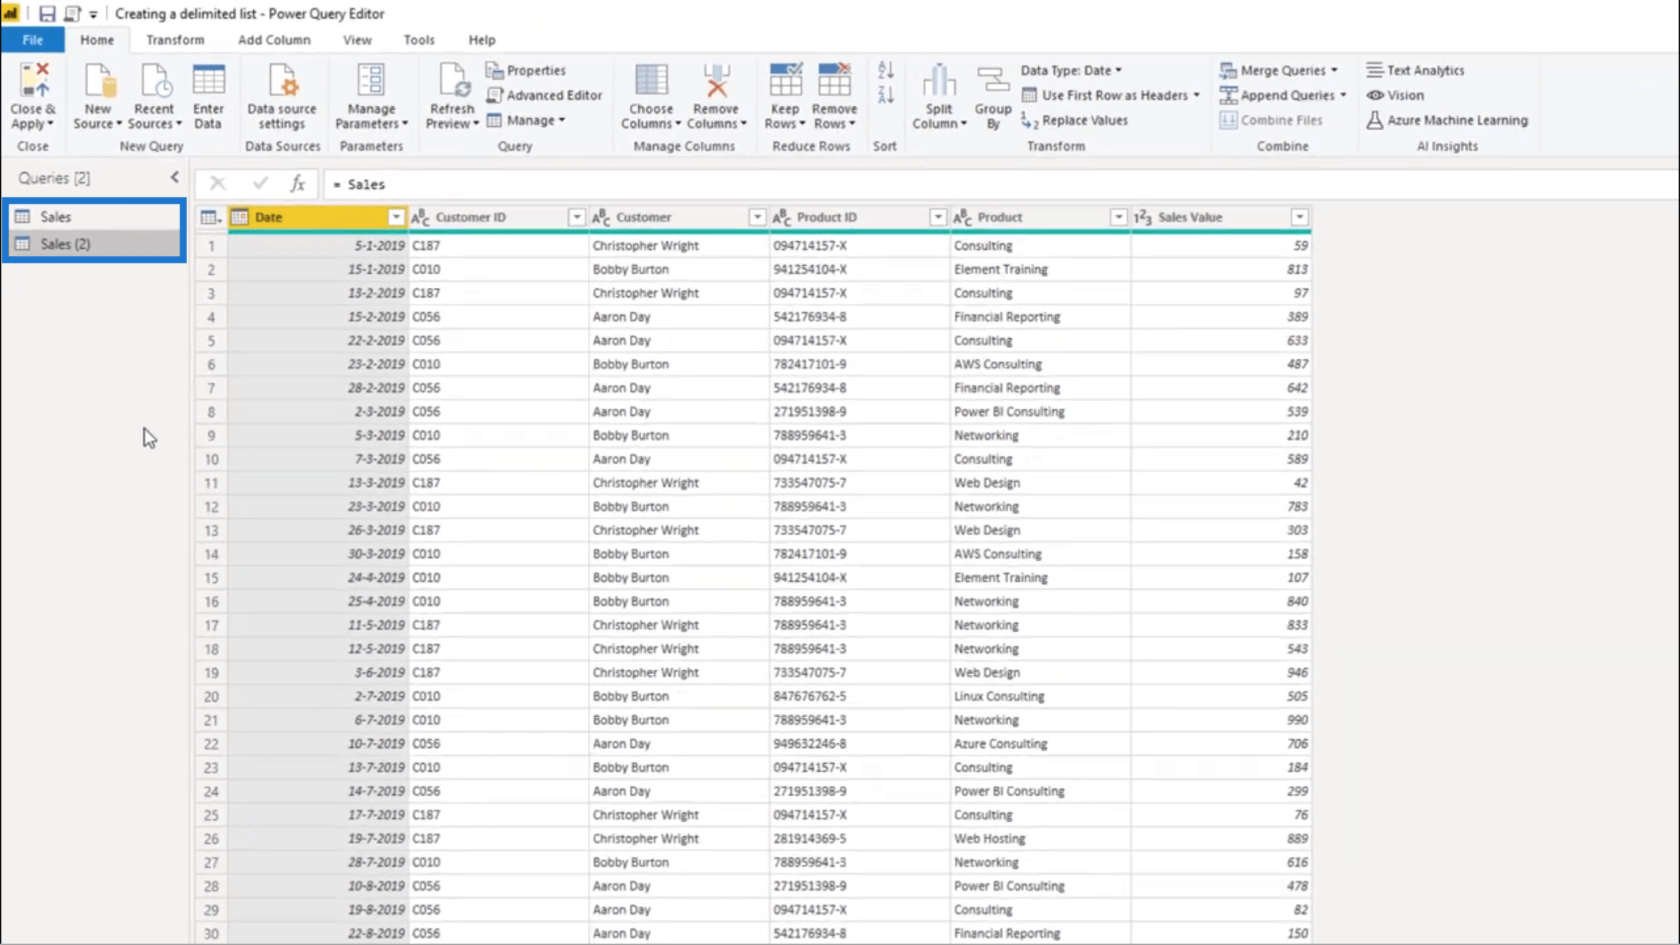The height and width of the screenshot is (945, 1680).
Task: Open the Sales Value column filter dropdown
Action: click(x=1299, y=217)
